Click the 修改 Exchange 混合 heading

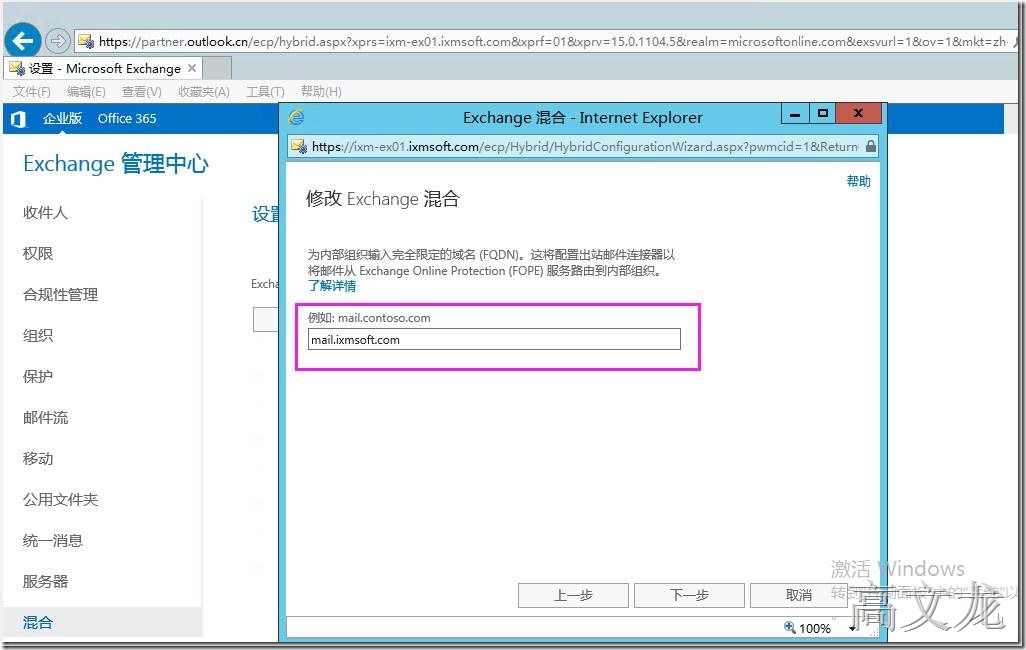pos(383,199)
